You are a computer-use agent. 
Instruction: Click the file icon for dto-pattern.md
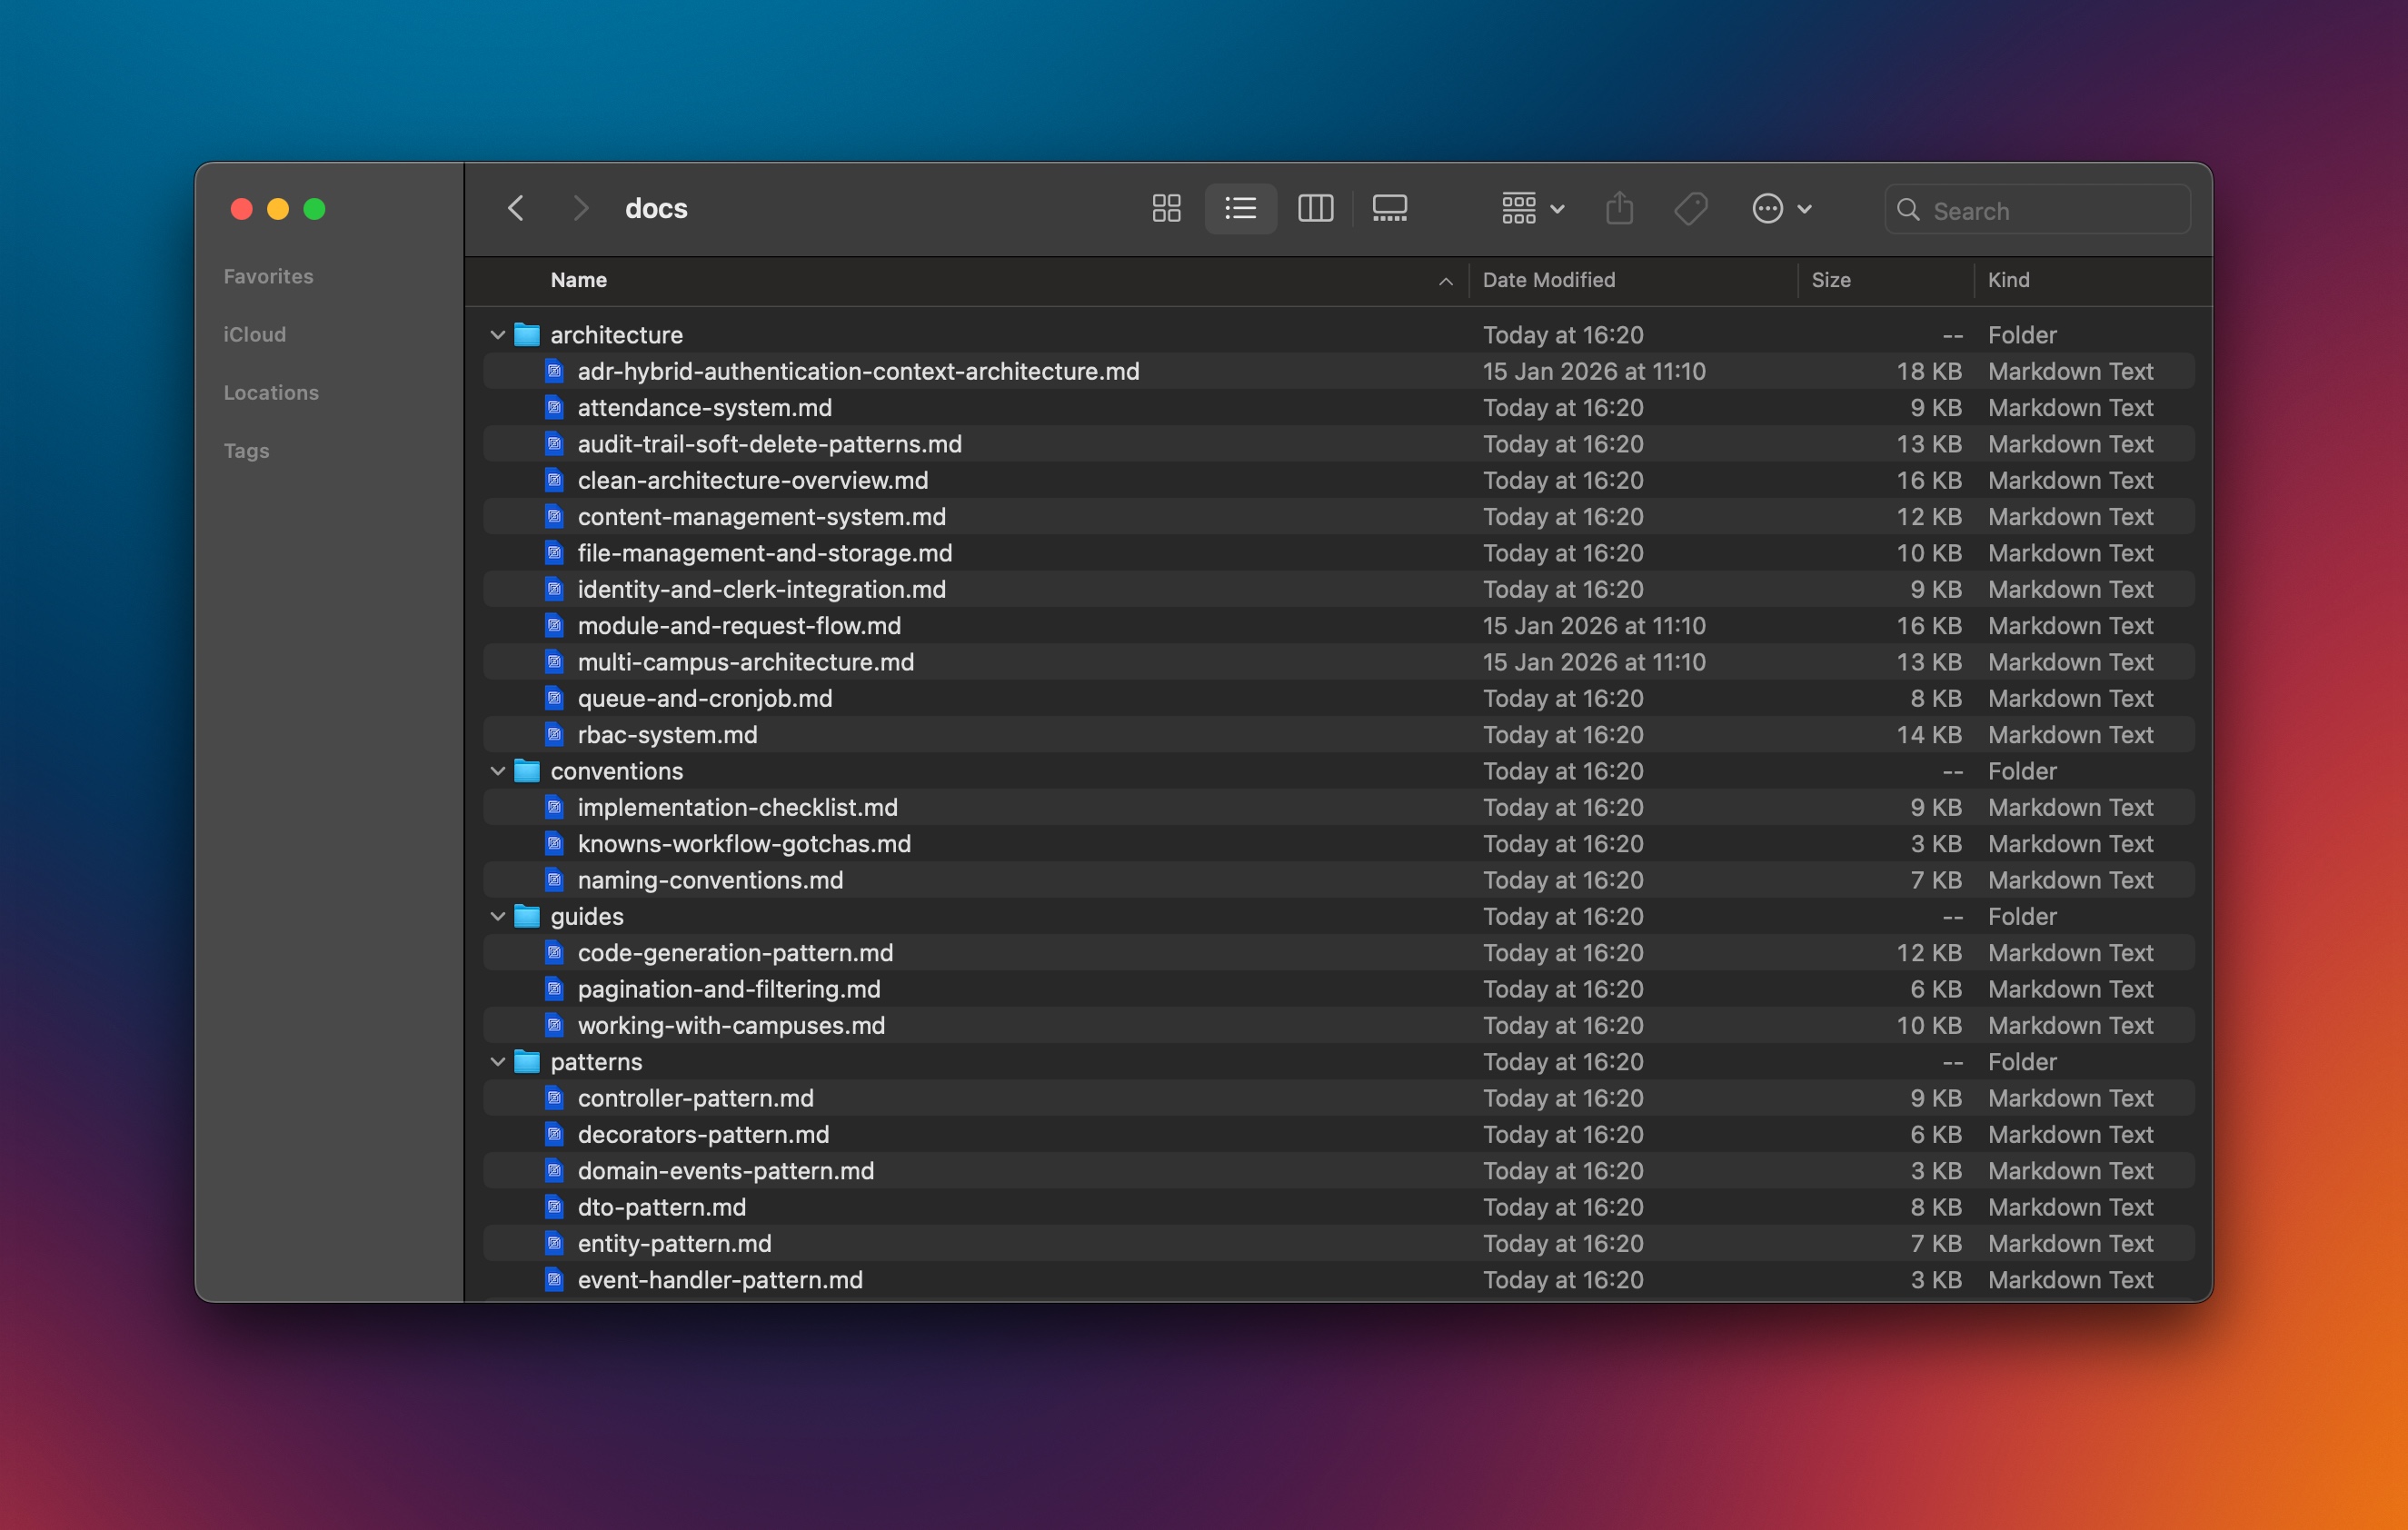[x=554, y=1207]
